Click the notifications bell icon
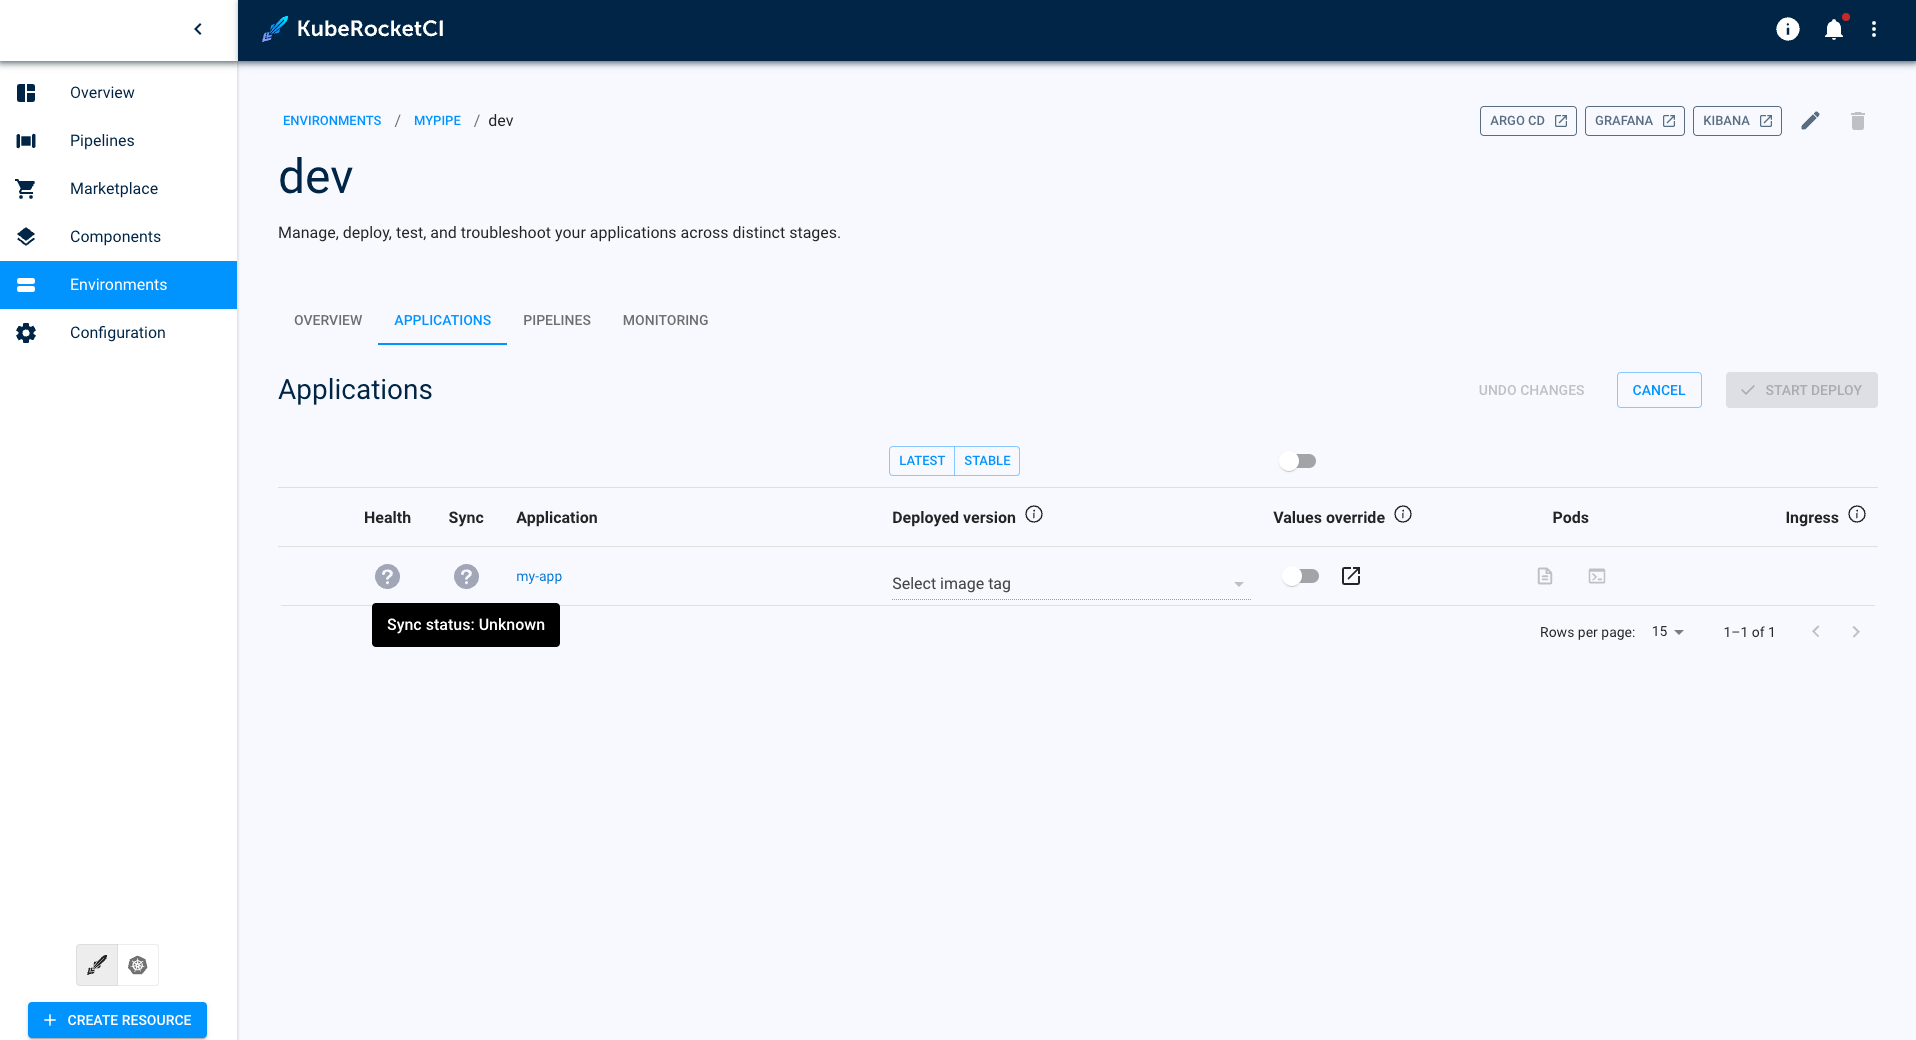Viewport: 1916px width, 1040px height. 1833,30
